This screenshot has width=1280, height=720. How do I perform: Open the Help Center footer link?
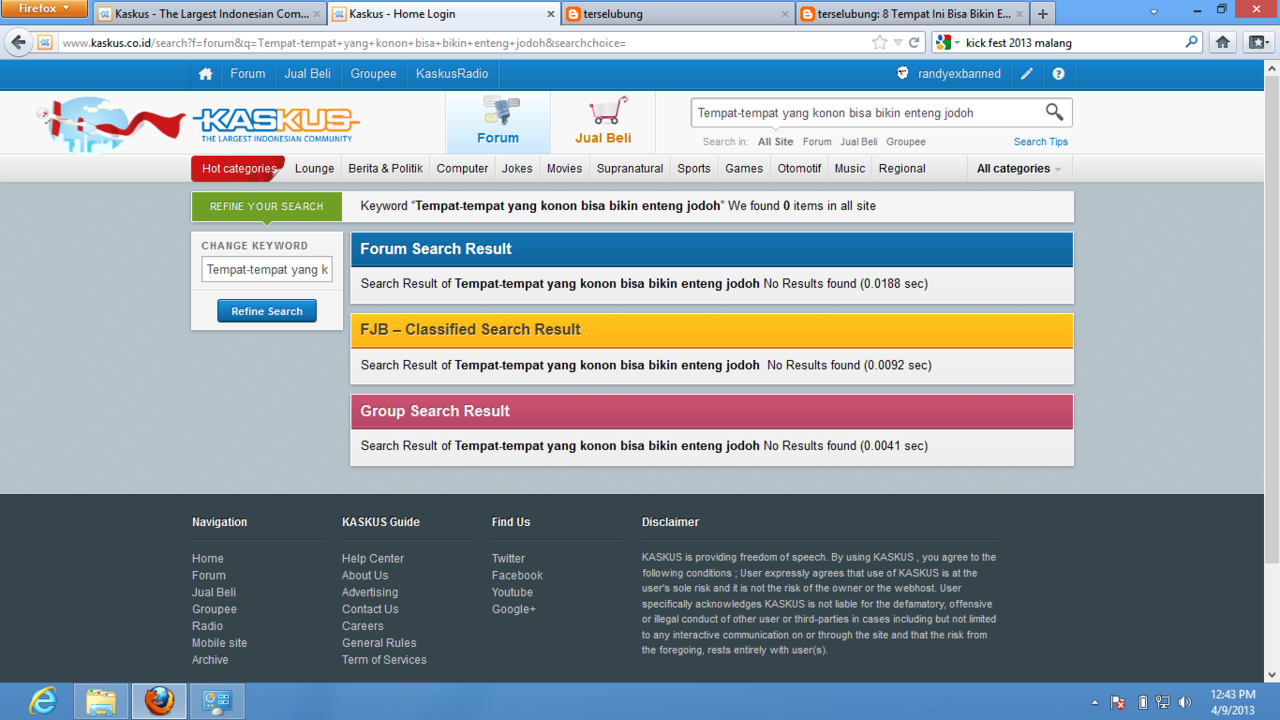(x=373, y=559)
